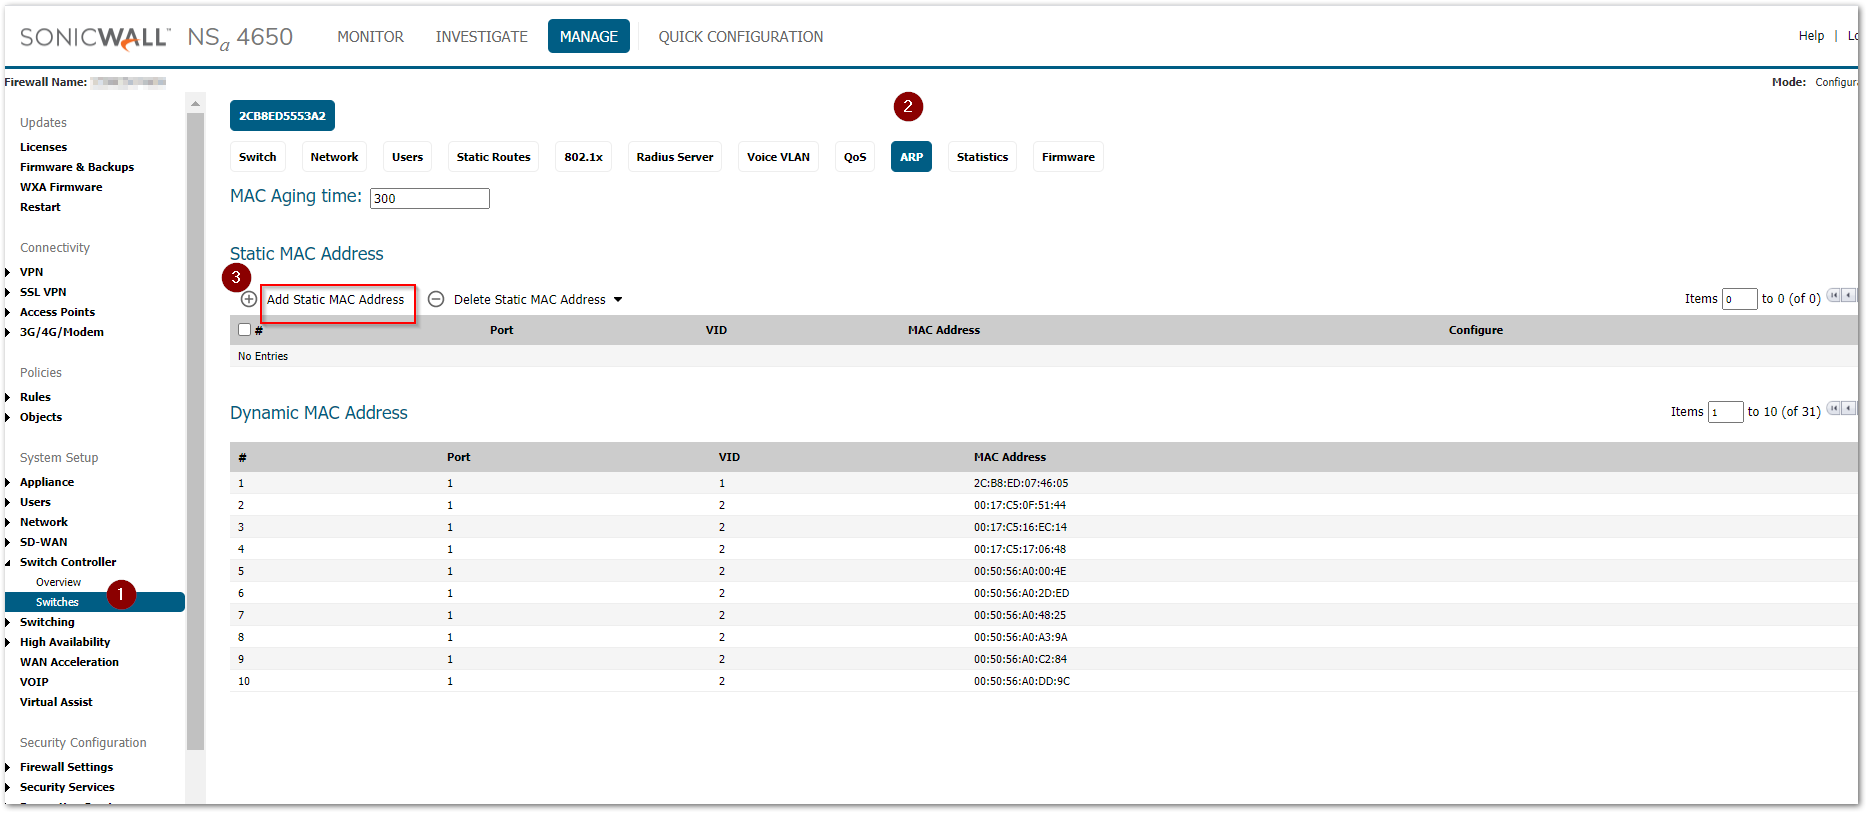Go to previous page of Dynamic MAC Address list
Image resolution: width=1867 pixels, height=813 pixels.
[1849, 408]
